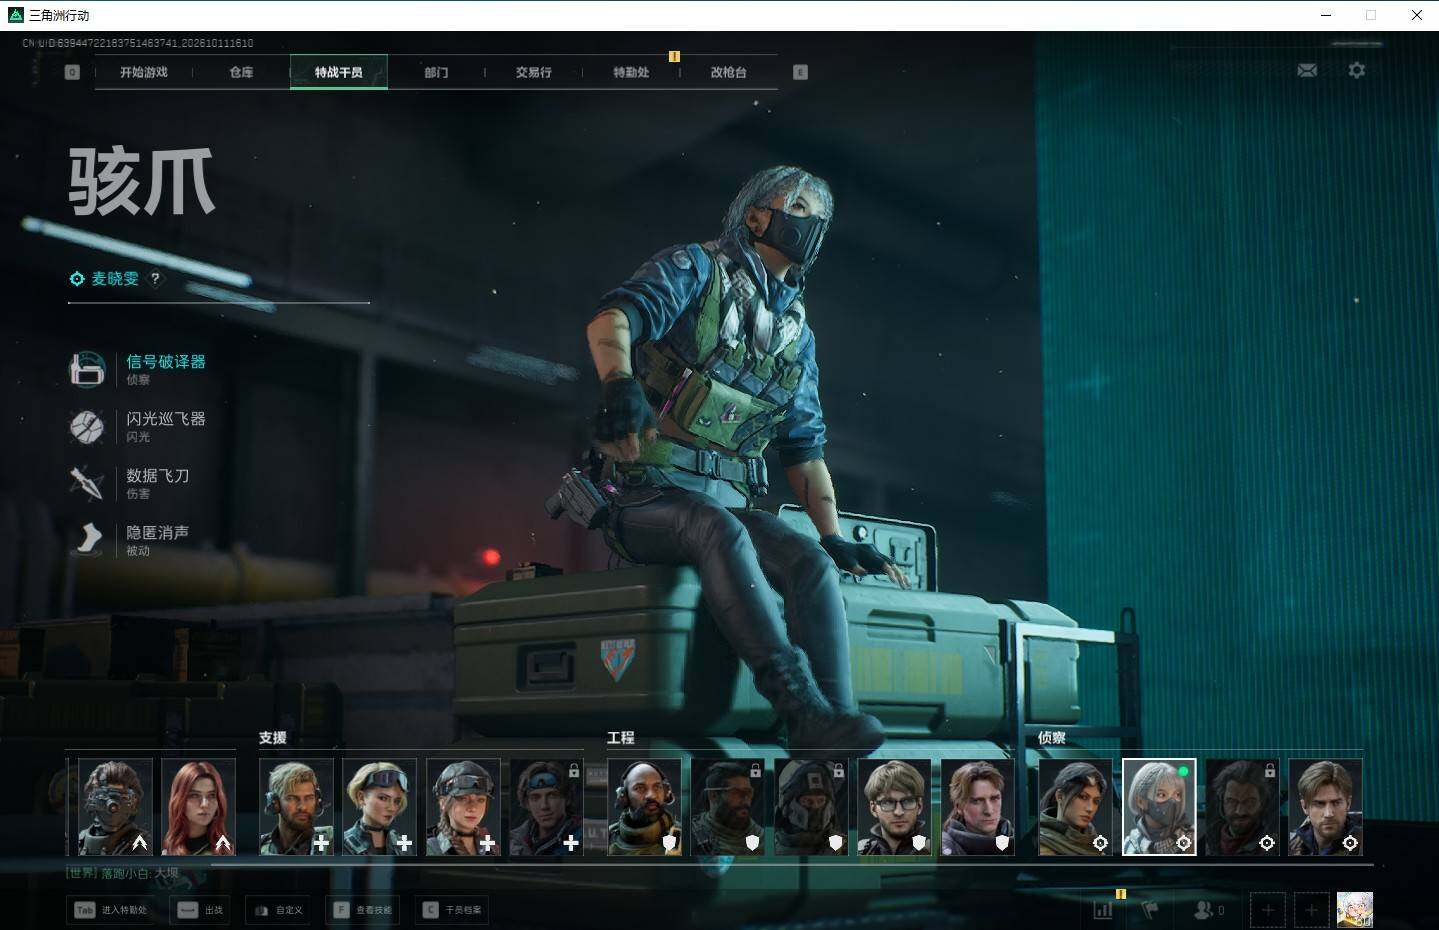Screen dimensions: 1439x930
Task: Select the 闪光巡飞器 skill icon
Action: [87, 427]
